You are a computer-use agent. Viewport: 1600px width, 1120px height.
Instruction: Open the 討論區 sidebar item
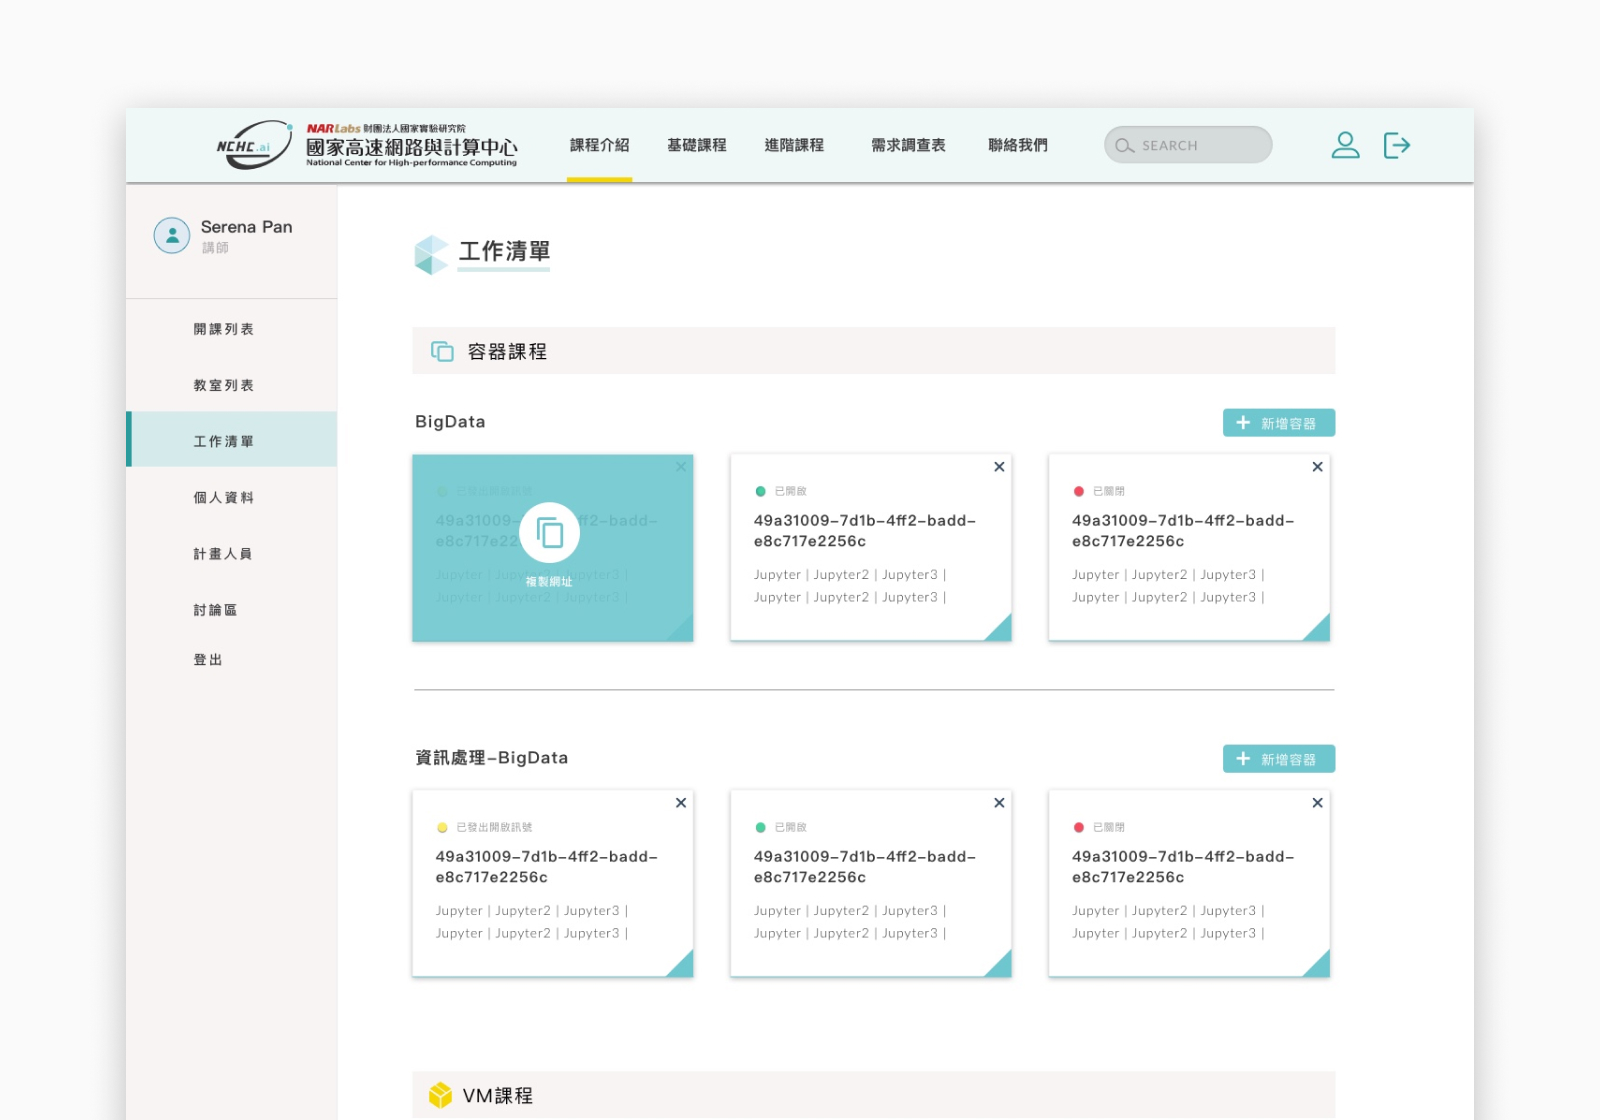point(215,610)
